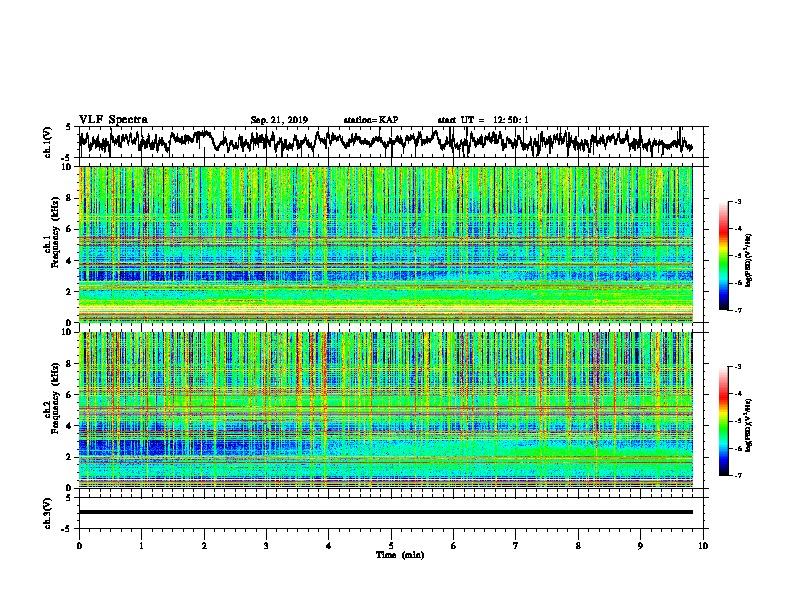Click time axis tick label "8"
Image resolution: width=792 pixels, height=612 pixels.
pyautogui.click(x=578, y=546)
